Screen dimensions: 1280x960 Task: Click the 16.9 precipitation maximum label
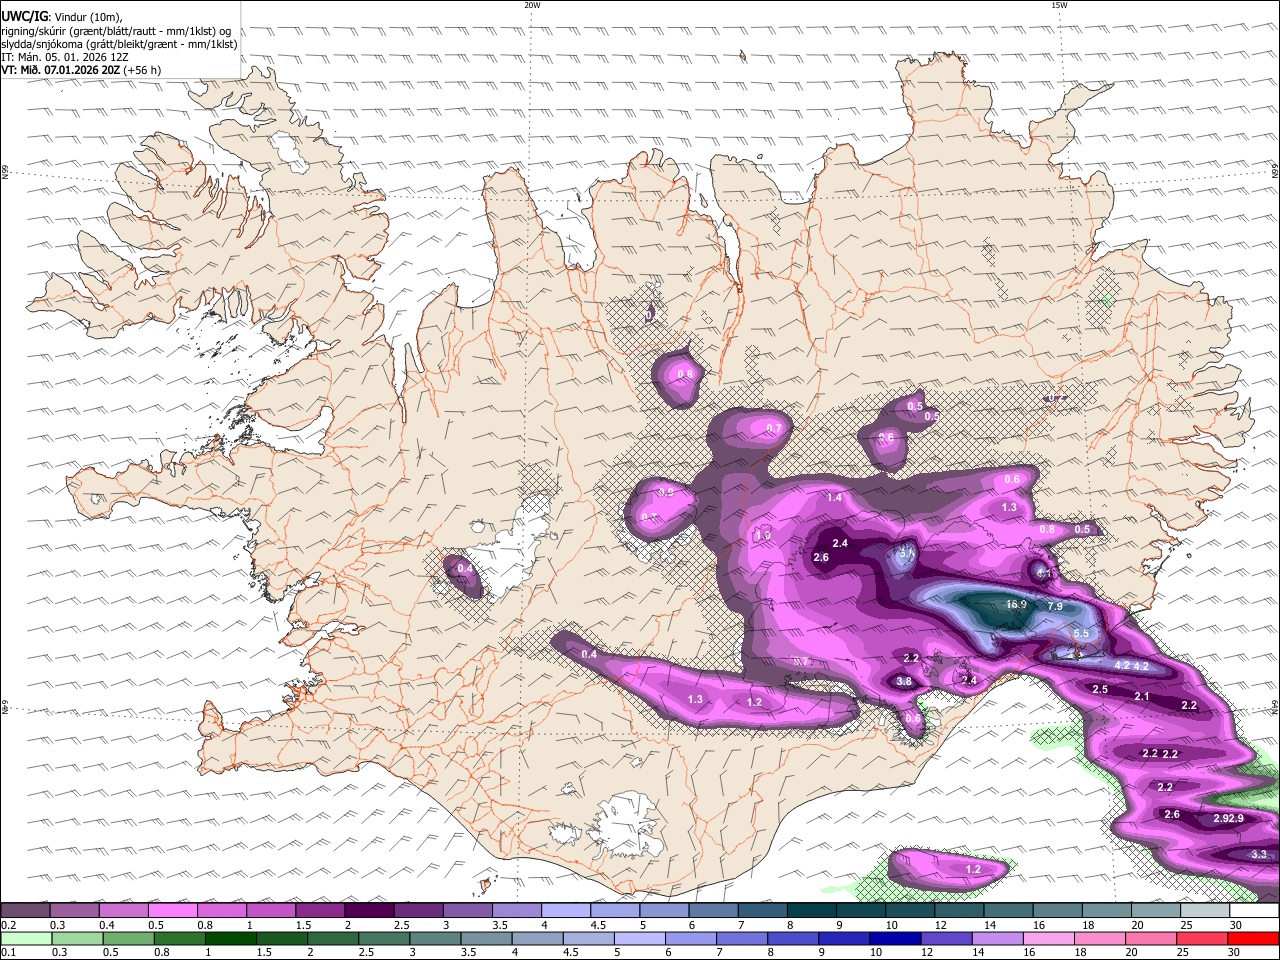coord(1016,605)
